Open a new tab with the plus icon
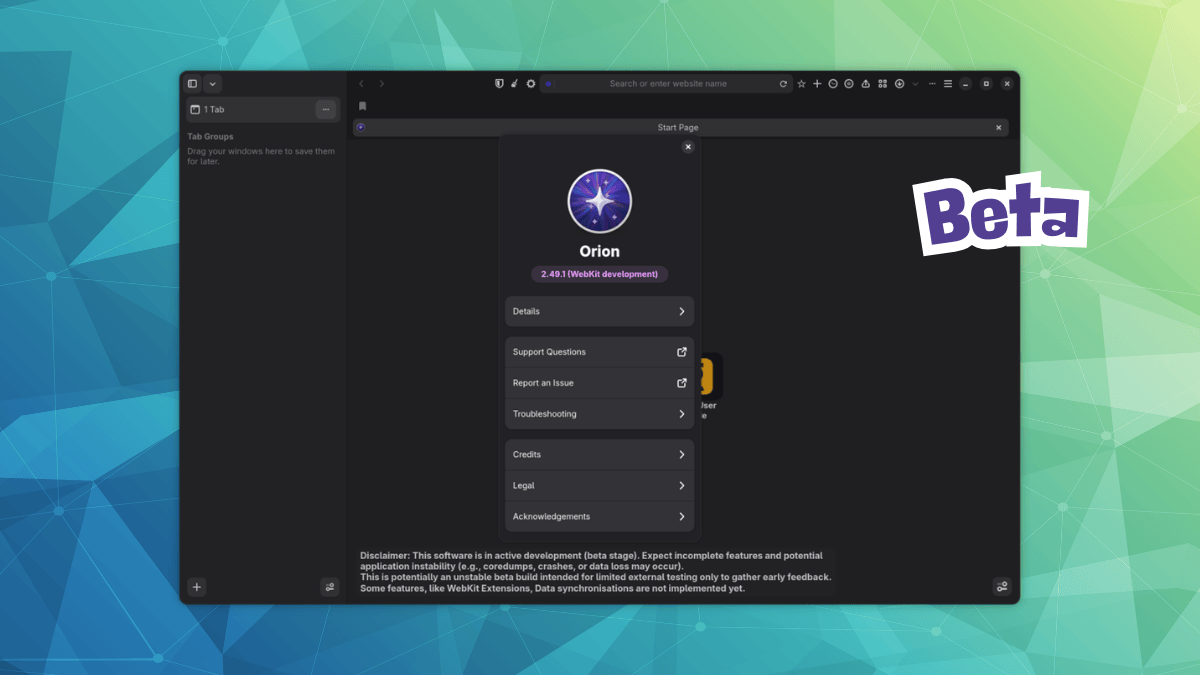This screenshot has width=1200, height=675. click(x=817, y=84)
